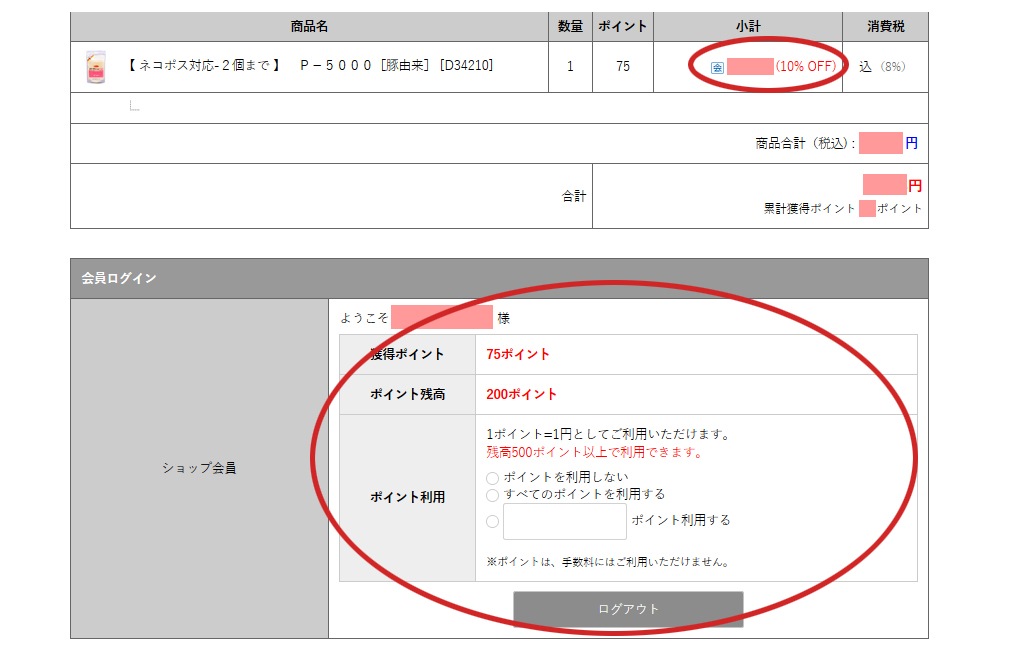Click the 会員ログイン section header
Image resolution: width=1020 pixels, height=660 pixels.
tap(119, 279)
